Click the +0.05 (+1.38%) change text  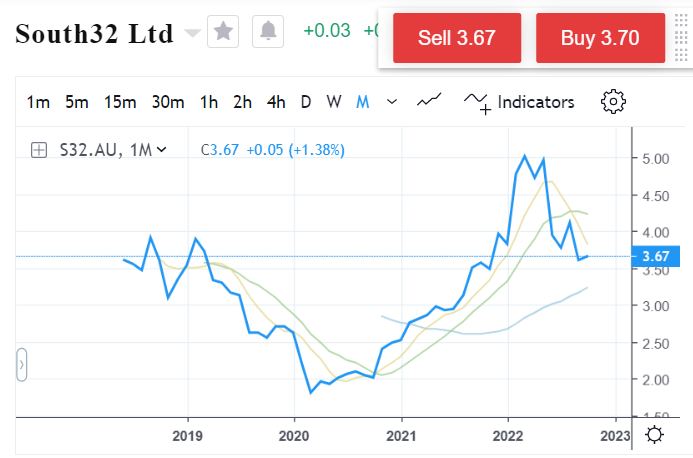295,150
